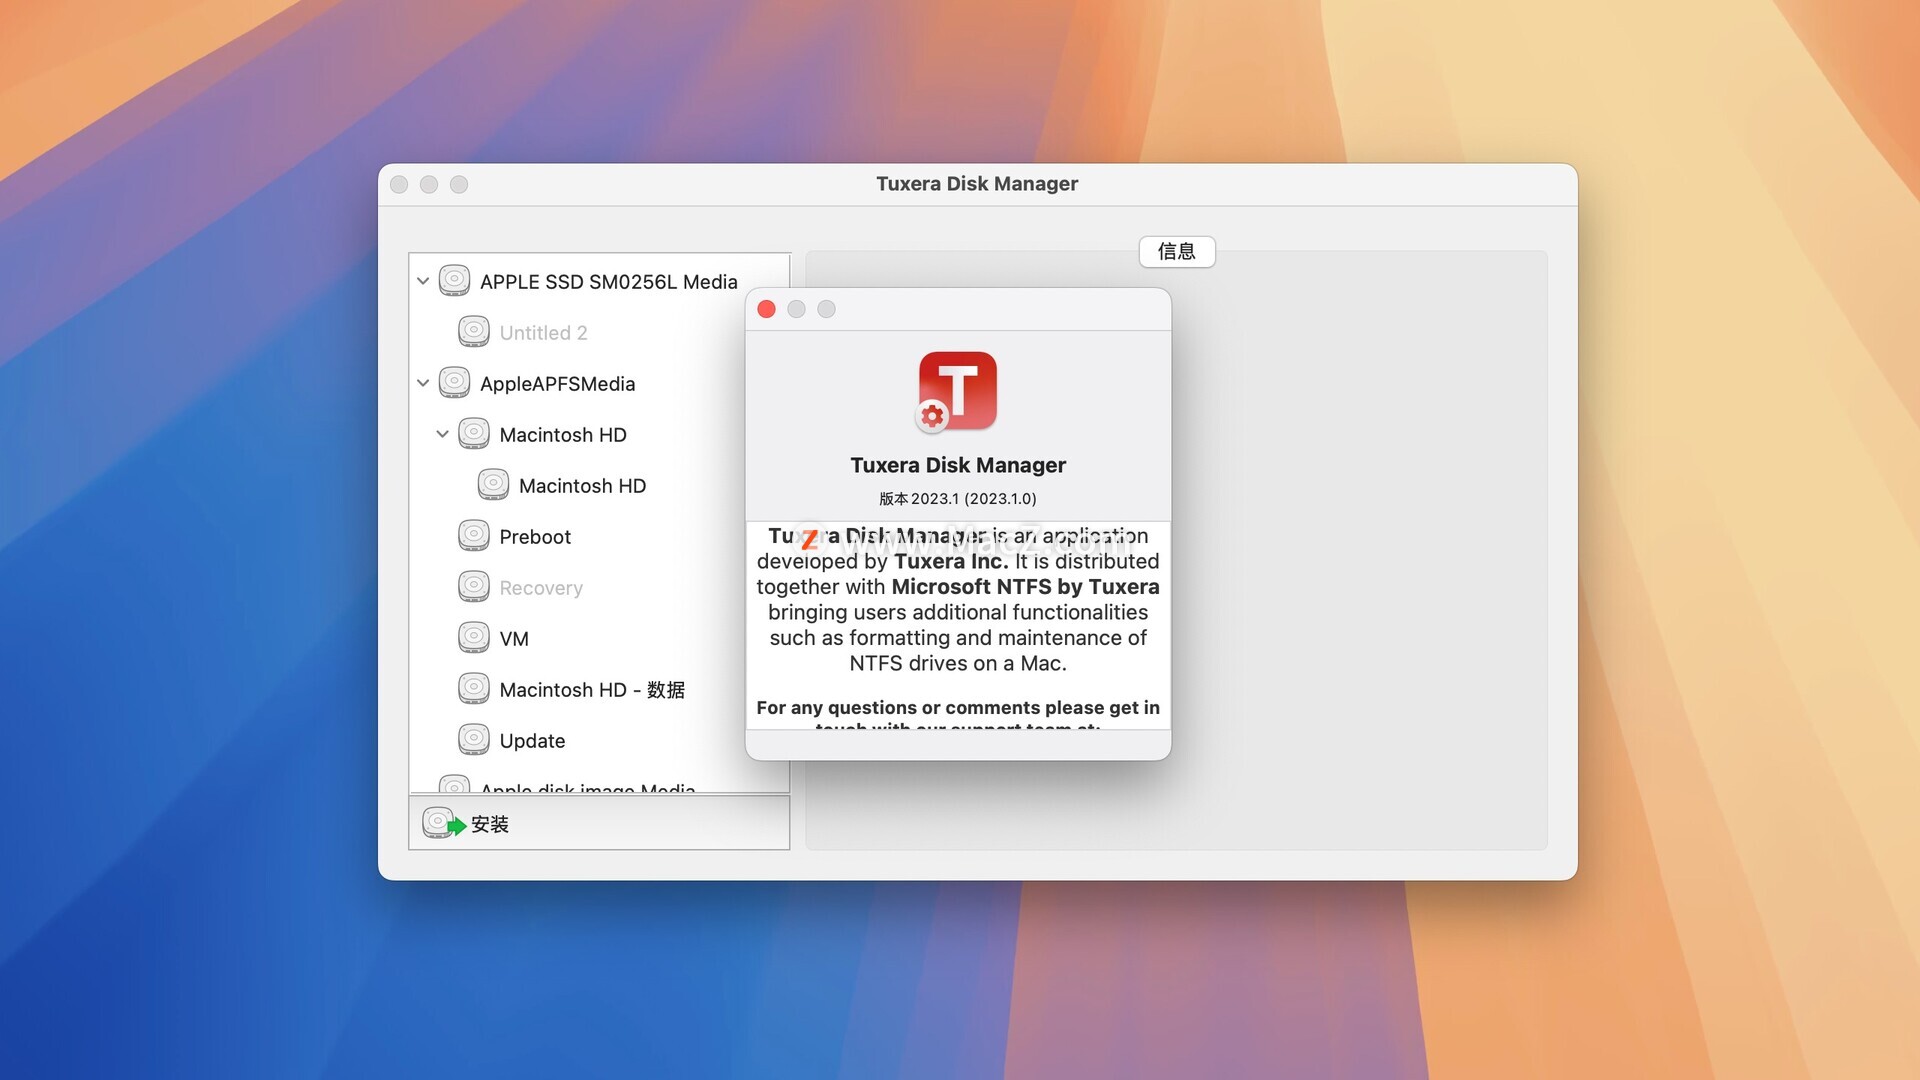The height and width of the screenshot is (1080, 1920).
Task: Click the Preboot volume icon
Action: click(x=474, y=536)
